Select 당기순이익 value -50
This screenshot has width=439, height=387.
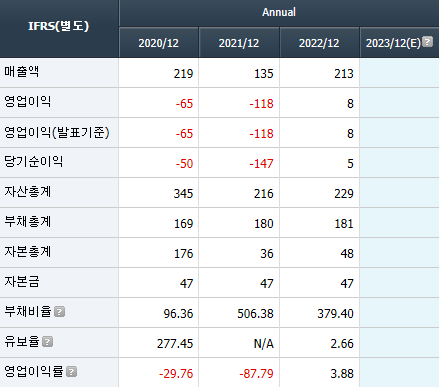point(184,164)
